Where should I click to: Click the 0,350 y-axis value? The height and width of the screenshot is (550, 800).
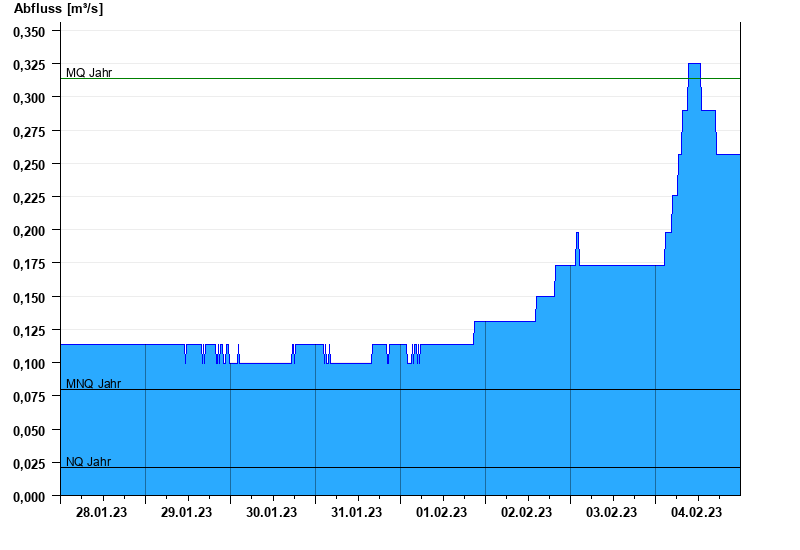click(29, 31)
